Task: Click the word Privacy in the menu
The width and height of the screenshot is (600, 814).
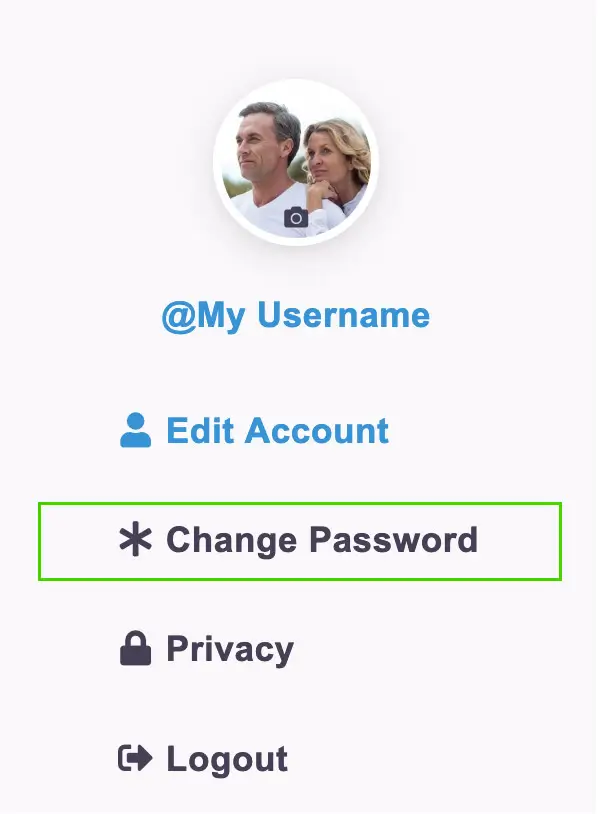Action: tap(230, 650)
